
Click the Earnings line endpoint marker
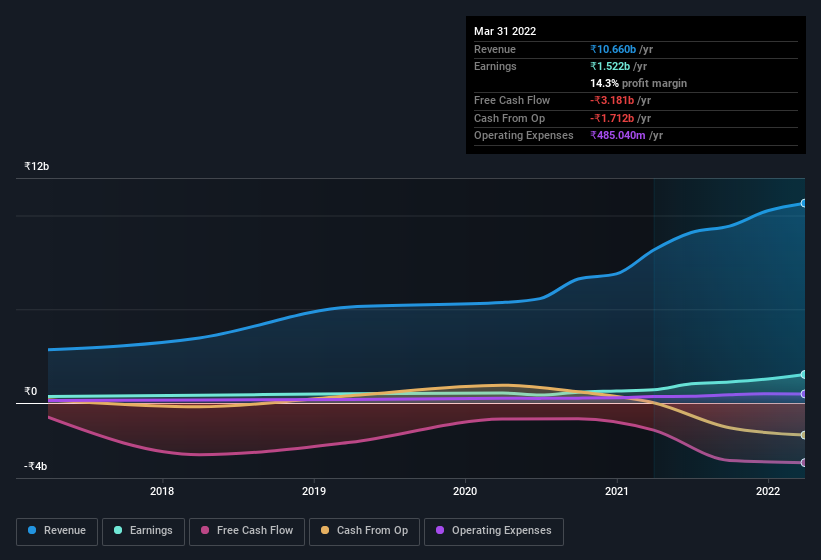[x=804, y=375]
